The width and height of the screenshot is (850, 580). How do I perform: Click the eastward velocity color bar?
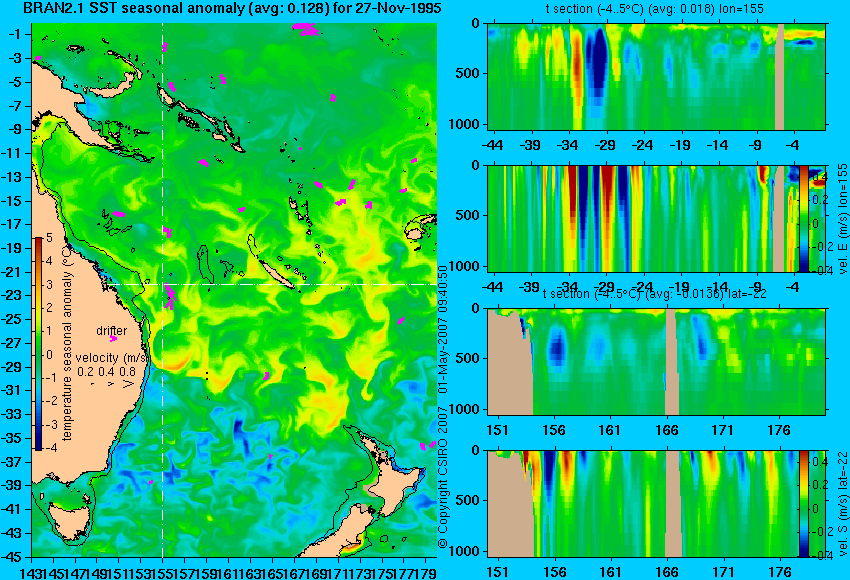coord(803,218)
